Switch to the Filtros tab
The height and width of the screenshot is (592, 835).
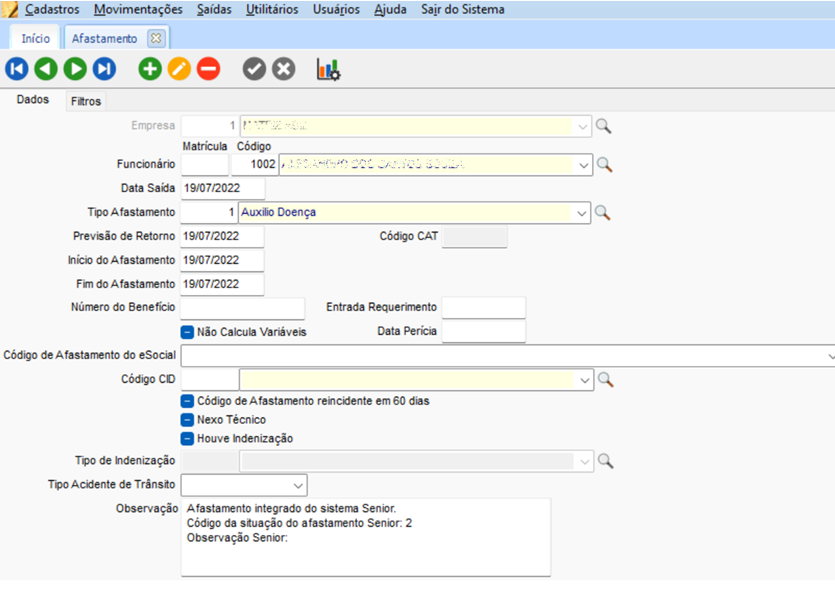(x=86, y=101)
